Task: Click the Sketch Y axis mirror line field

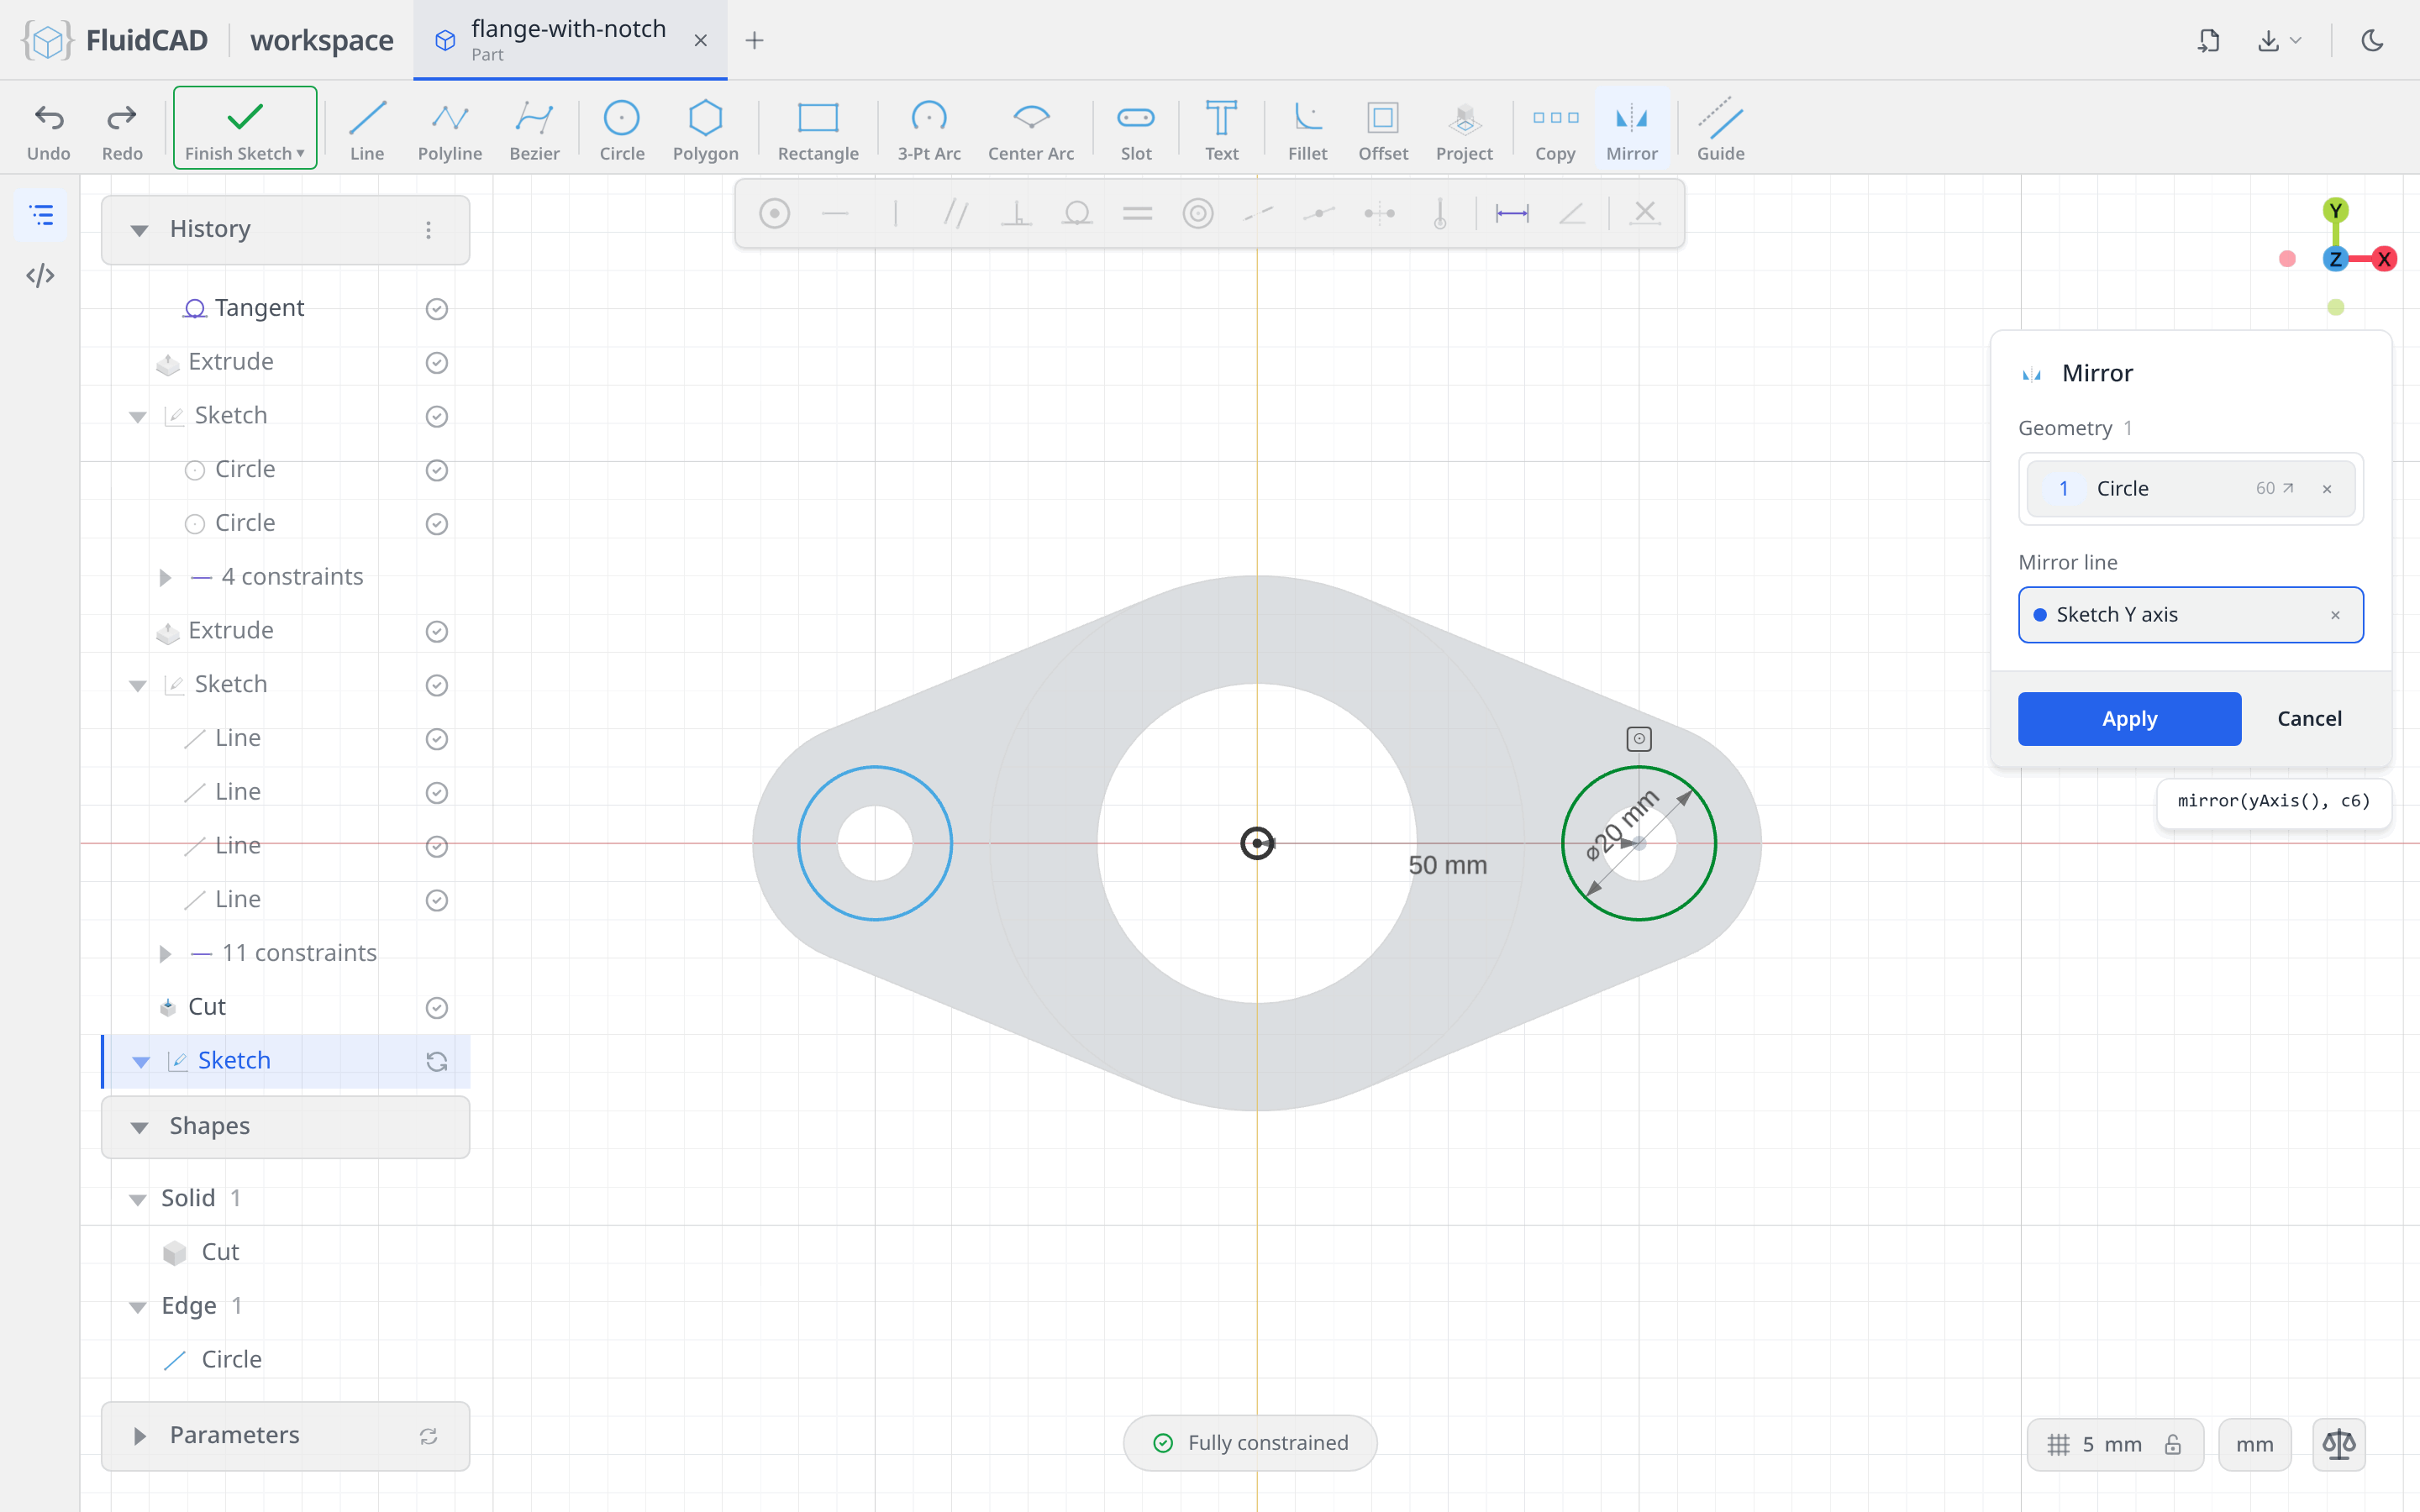Action: point(2190,614)
